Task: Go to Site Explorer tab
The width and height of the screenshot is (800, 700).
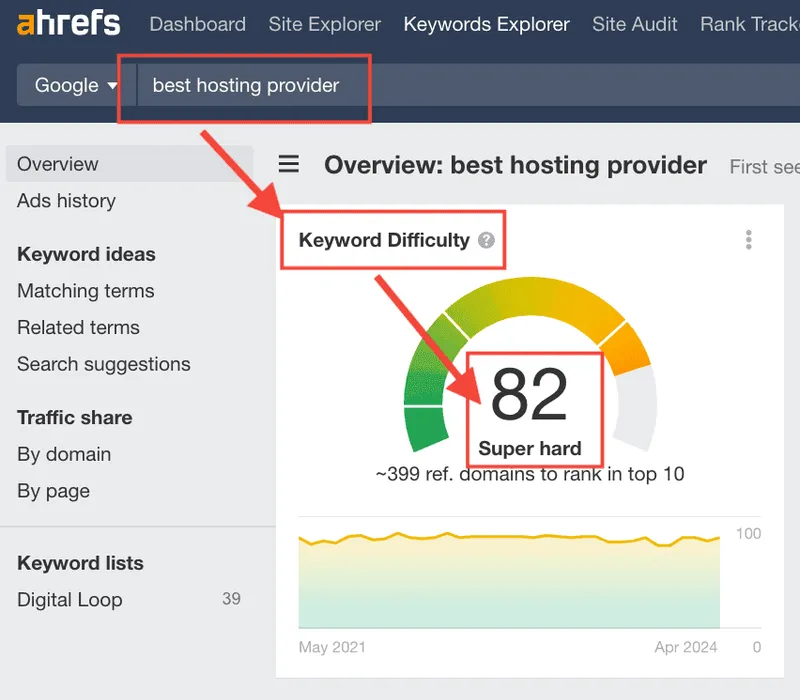Action: point(324,24)
